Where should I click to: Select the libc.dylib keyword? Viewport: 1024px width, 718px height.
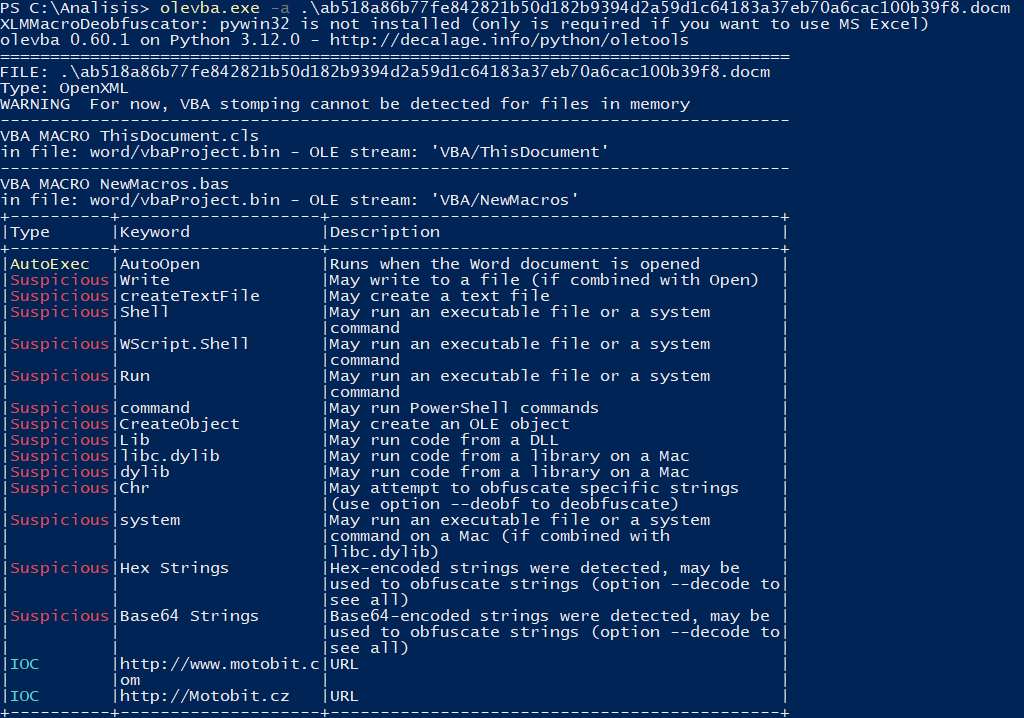coord(170,456)
